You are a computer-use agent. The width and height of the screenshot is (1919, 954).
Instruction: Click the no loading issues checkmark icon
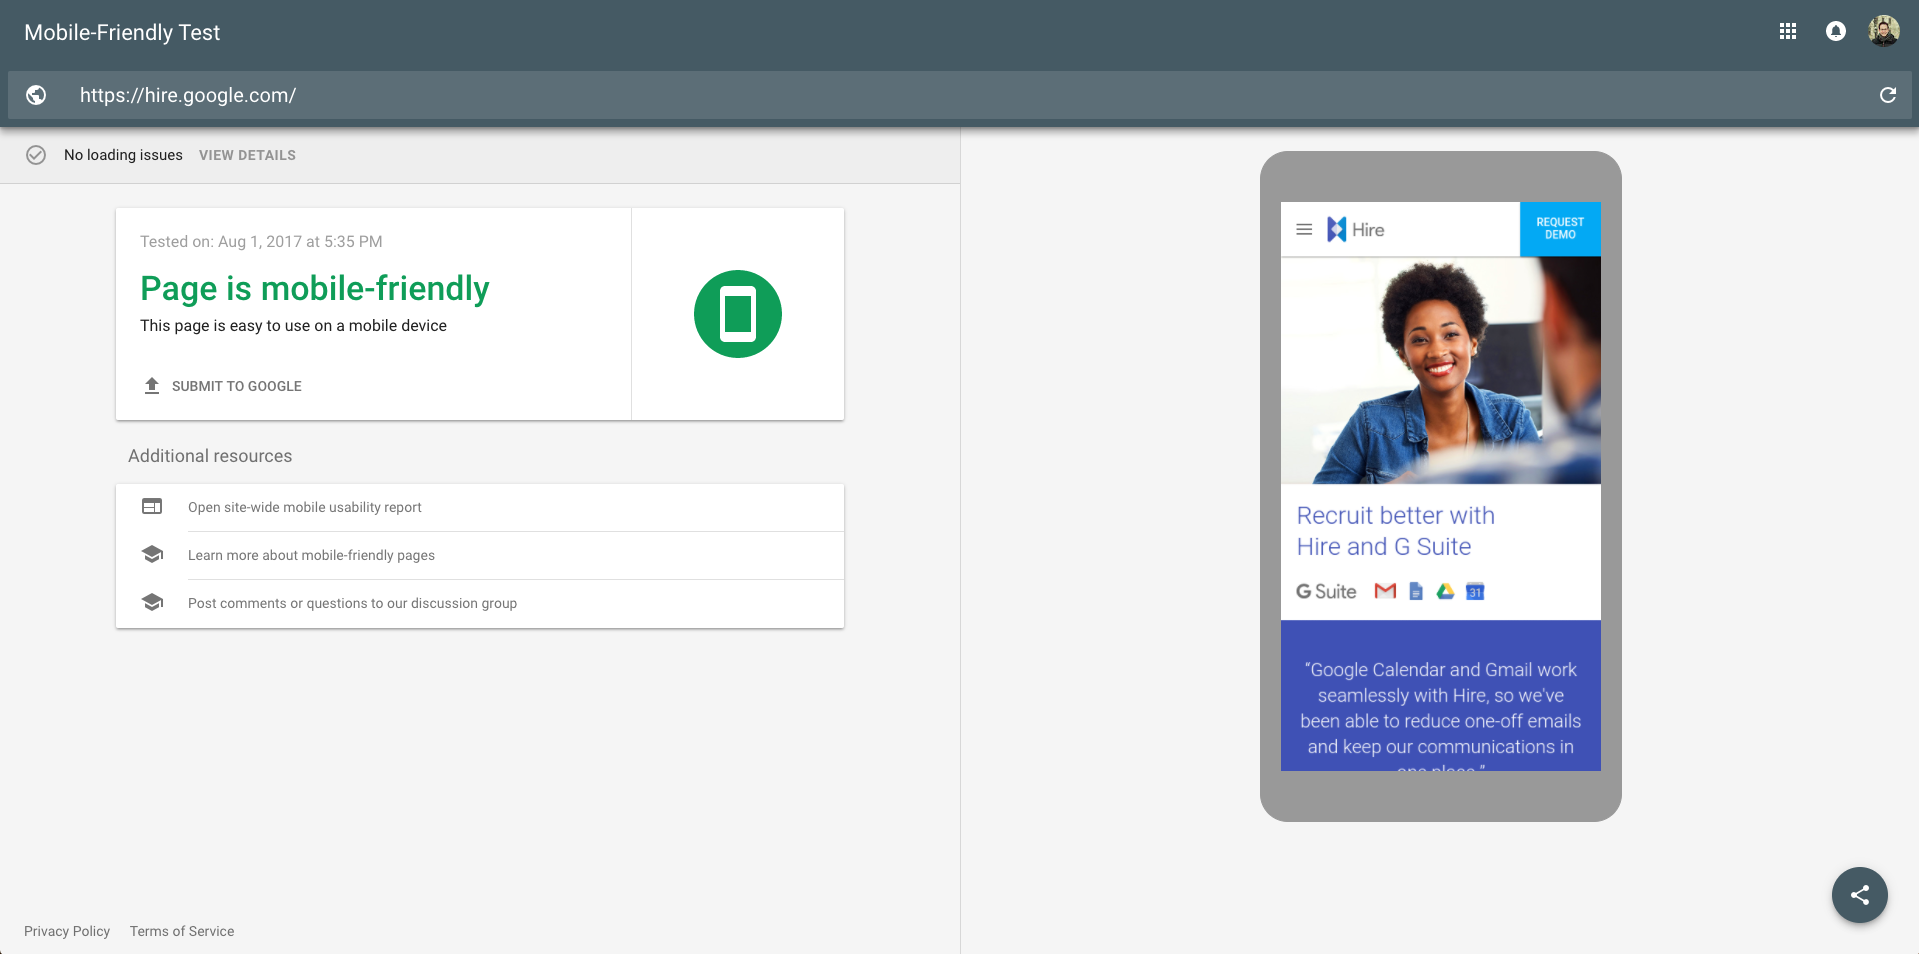coord(36,155)
